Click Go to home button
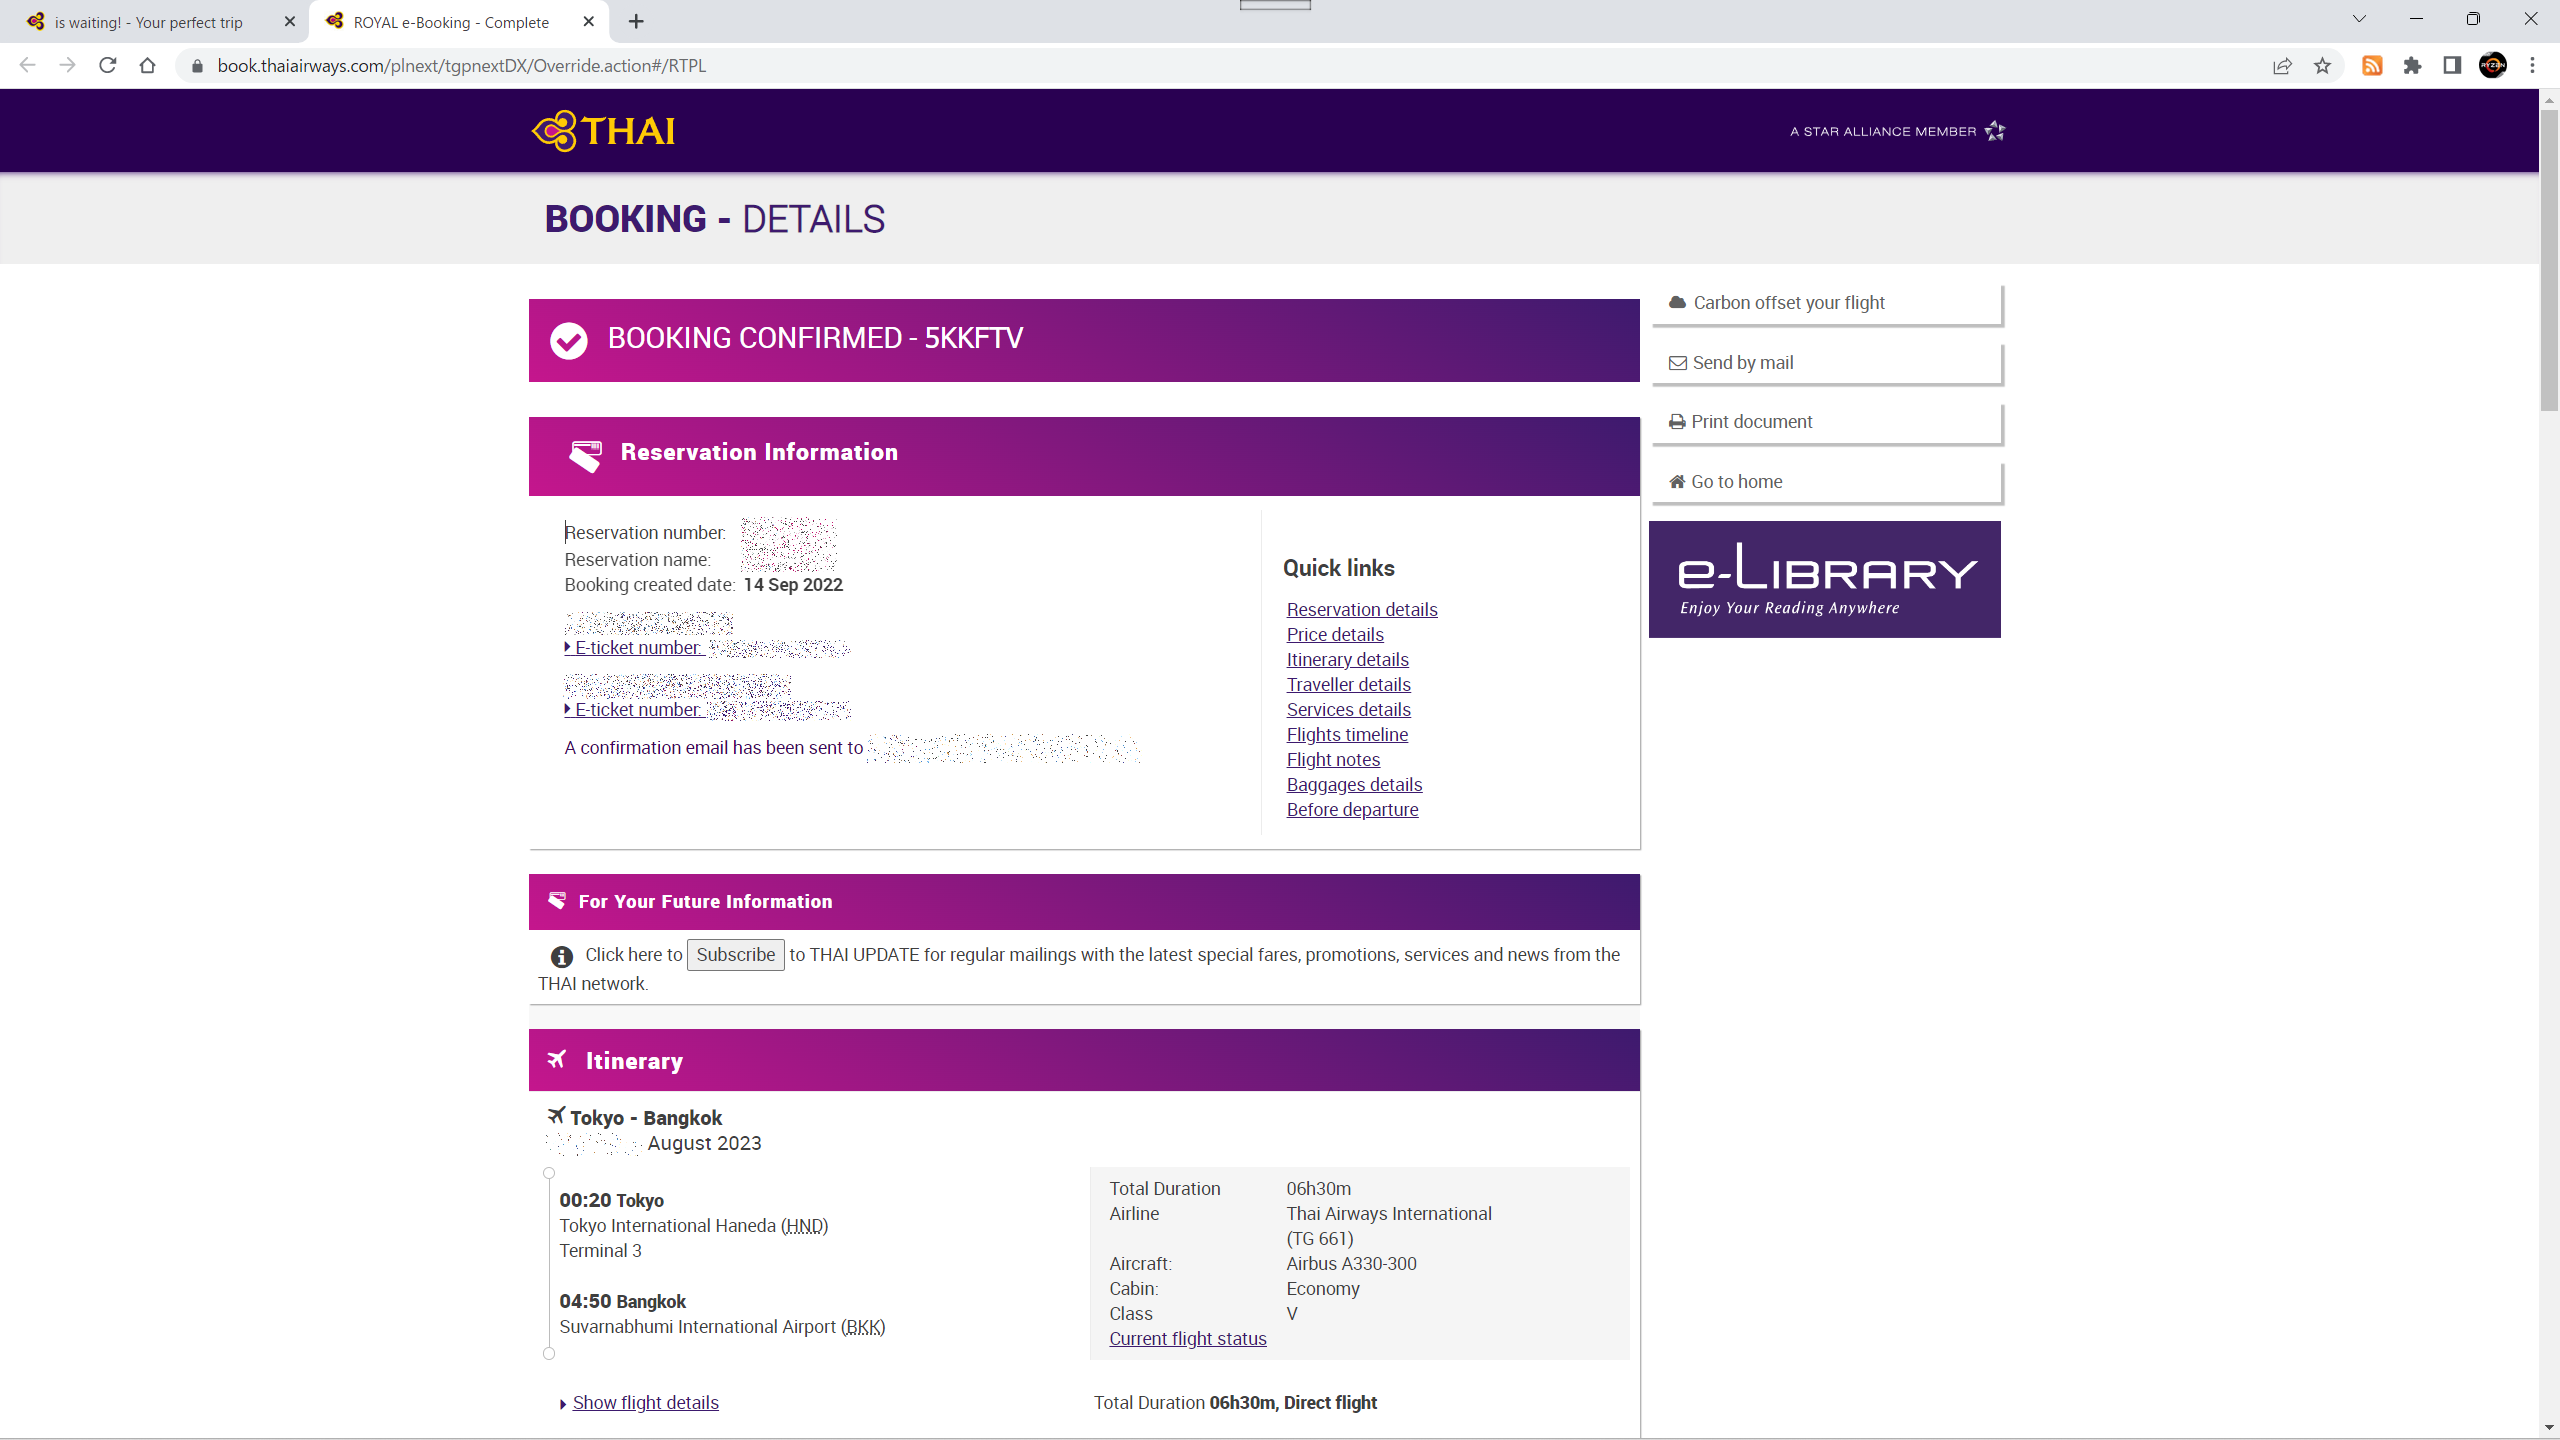Image resolution: width=2560 pixels, height=1440 pixels. point(1826,482)
